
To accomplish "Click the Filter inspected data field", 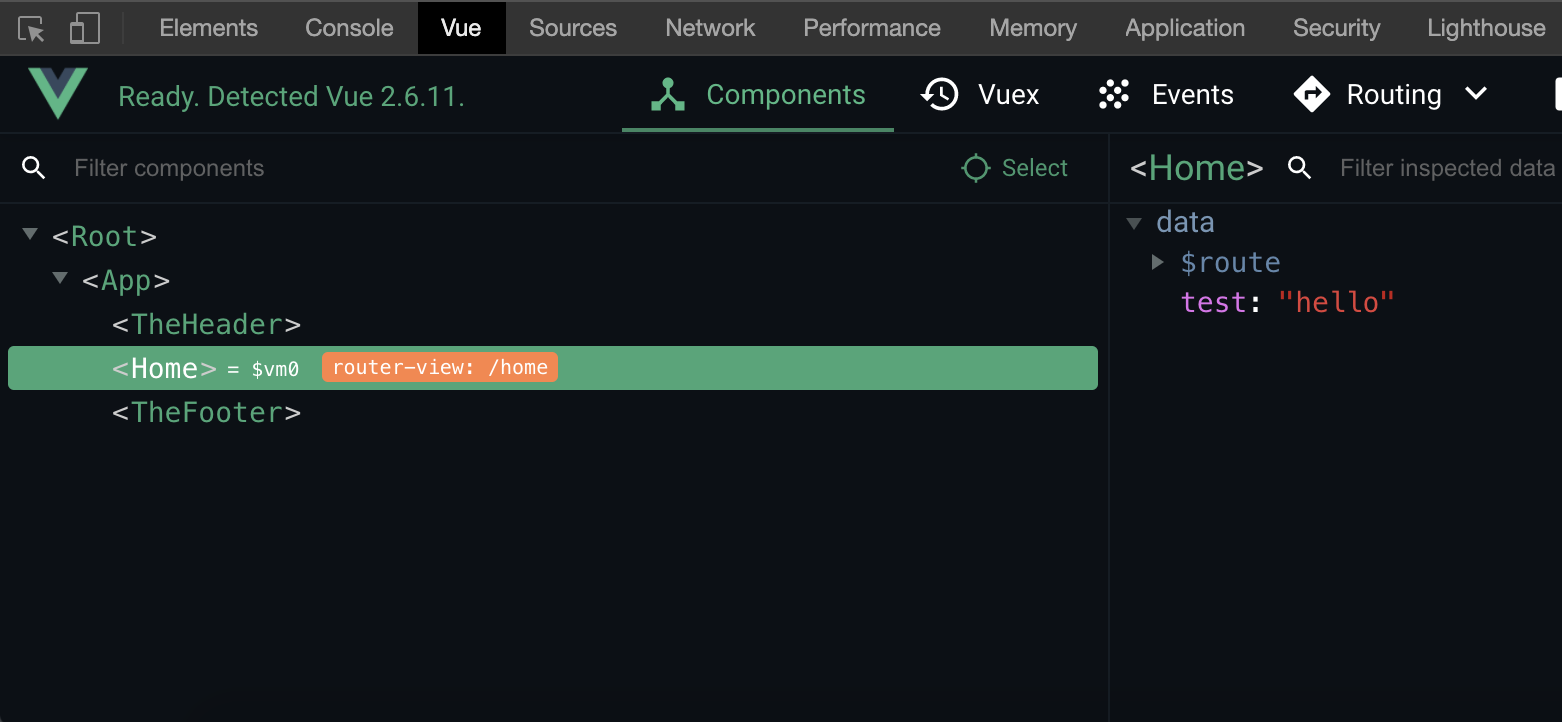I will tap(1446, 168).
